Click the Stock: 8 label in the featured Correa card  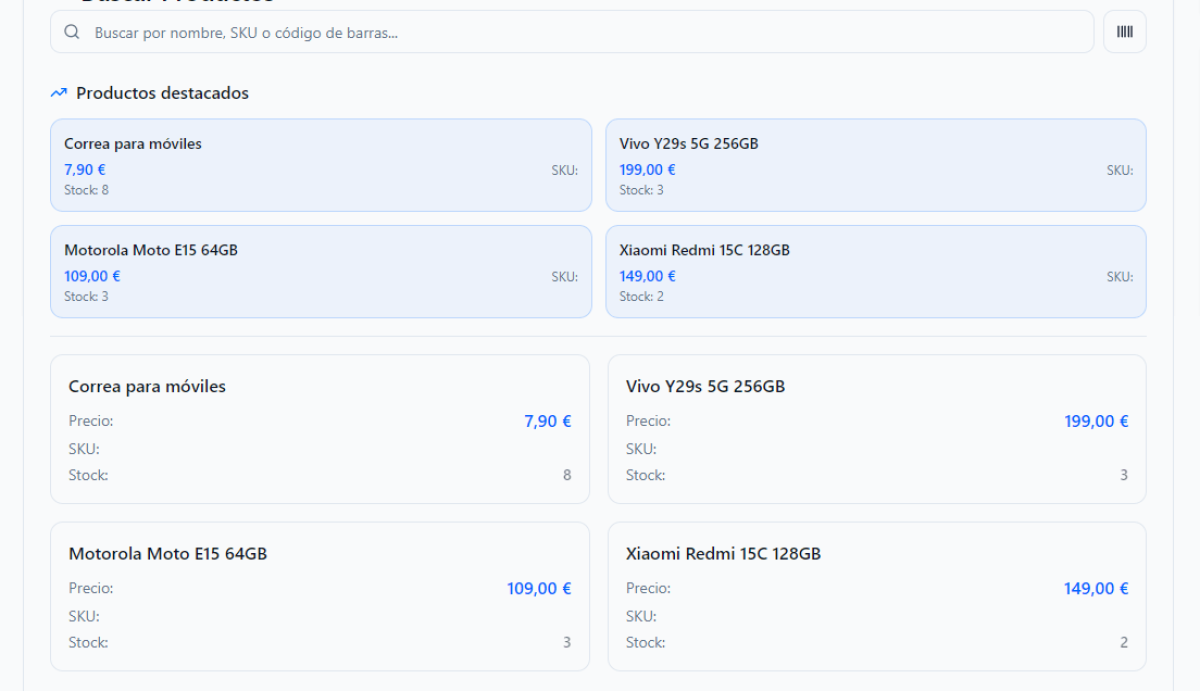[86, 190]
